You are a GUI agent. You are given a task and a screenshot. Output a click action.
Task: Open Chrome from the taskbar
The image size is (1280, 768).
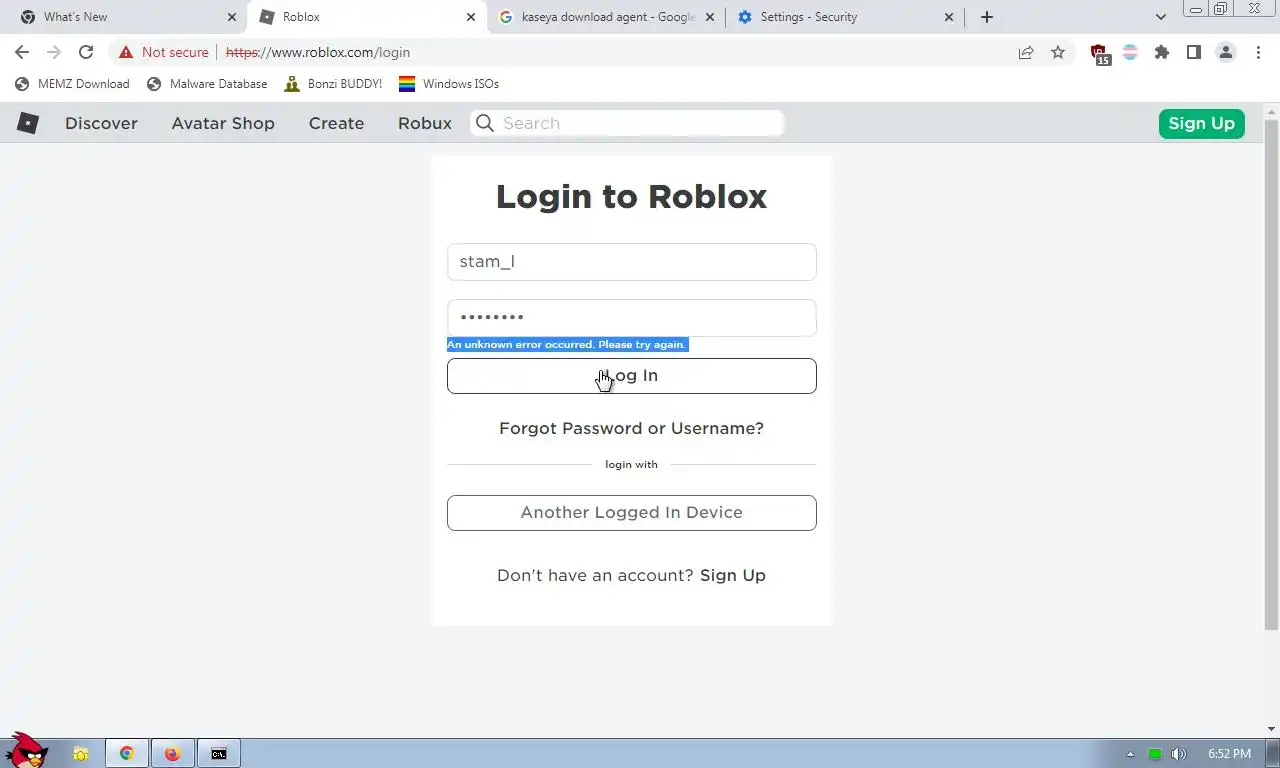click(127, 754)
